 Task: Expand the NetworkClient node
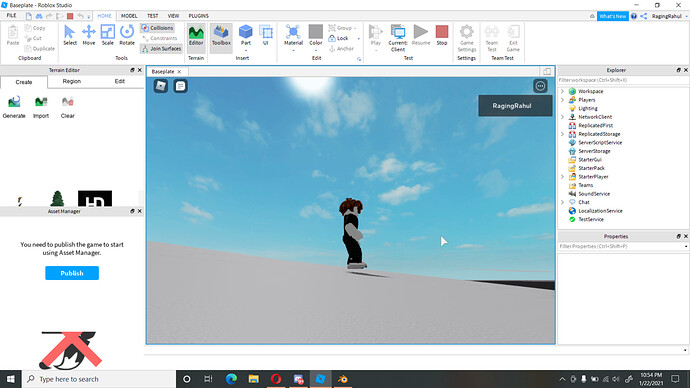tap(562, 117)
